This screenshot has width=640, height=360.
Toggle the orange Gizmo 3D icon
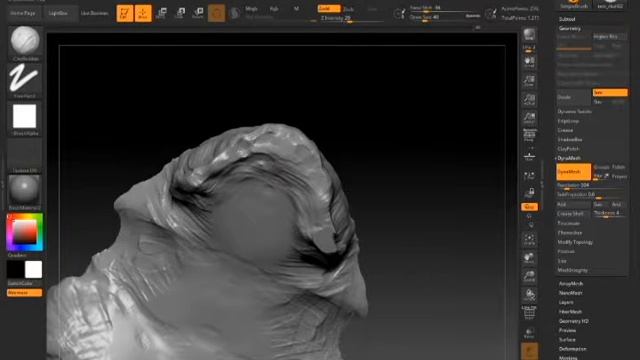click(216, 13)
